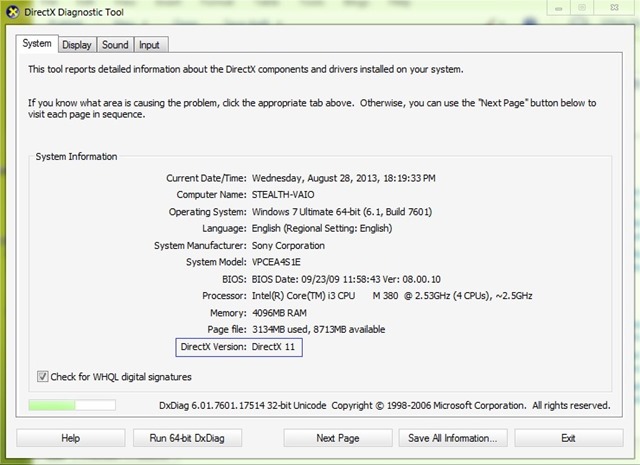Switch to the Display tab
640x465 pixels.
pyautogui.click(x=77, y=45)
